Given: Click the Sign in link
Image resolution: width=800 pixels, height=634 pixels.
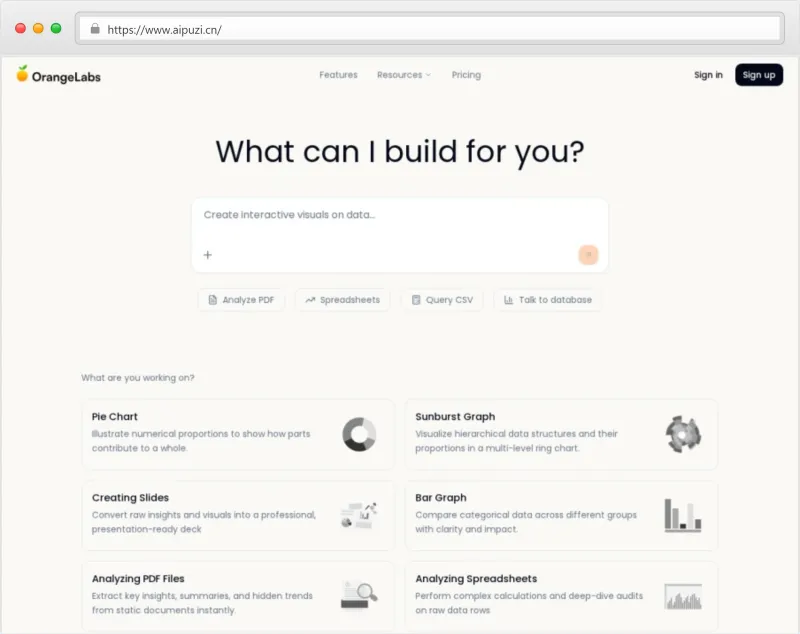Looking at the screenshot, I should pyautogui.click(x=708, y=75).
